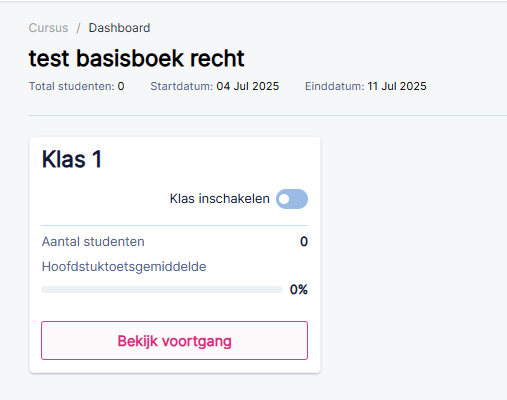Click the horizontal divider below course dates

[268, 116]
